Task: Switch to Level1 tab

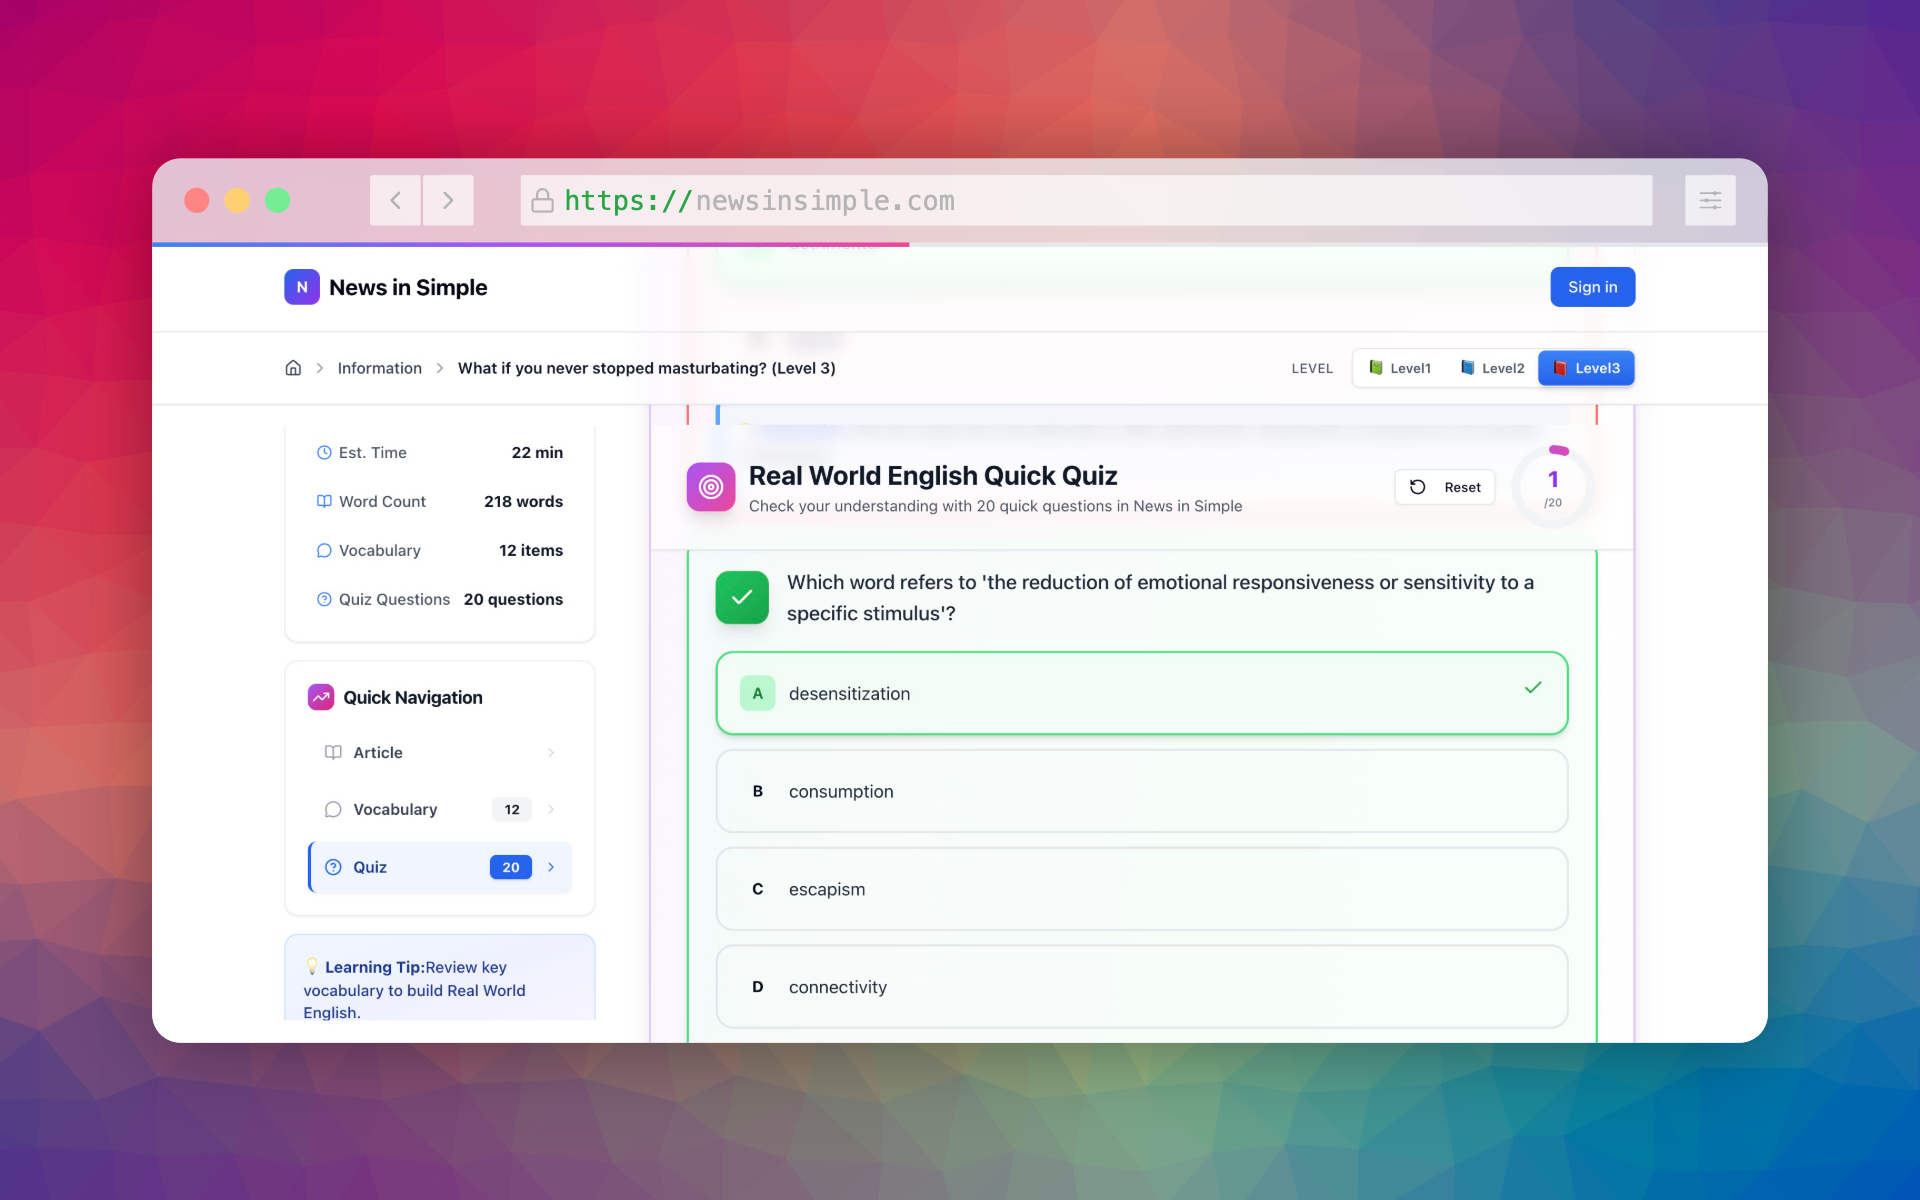Action: [1400, 368]
